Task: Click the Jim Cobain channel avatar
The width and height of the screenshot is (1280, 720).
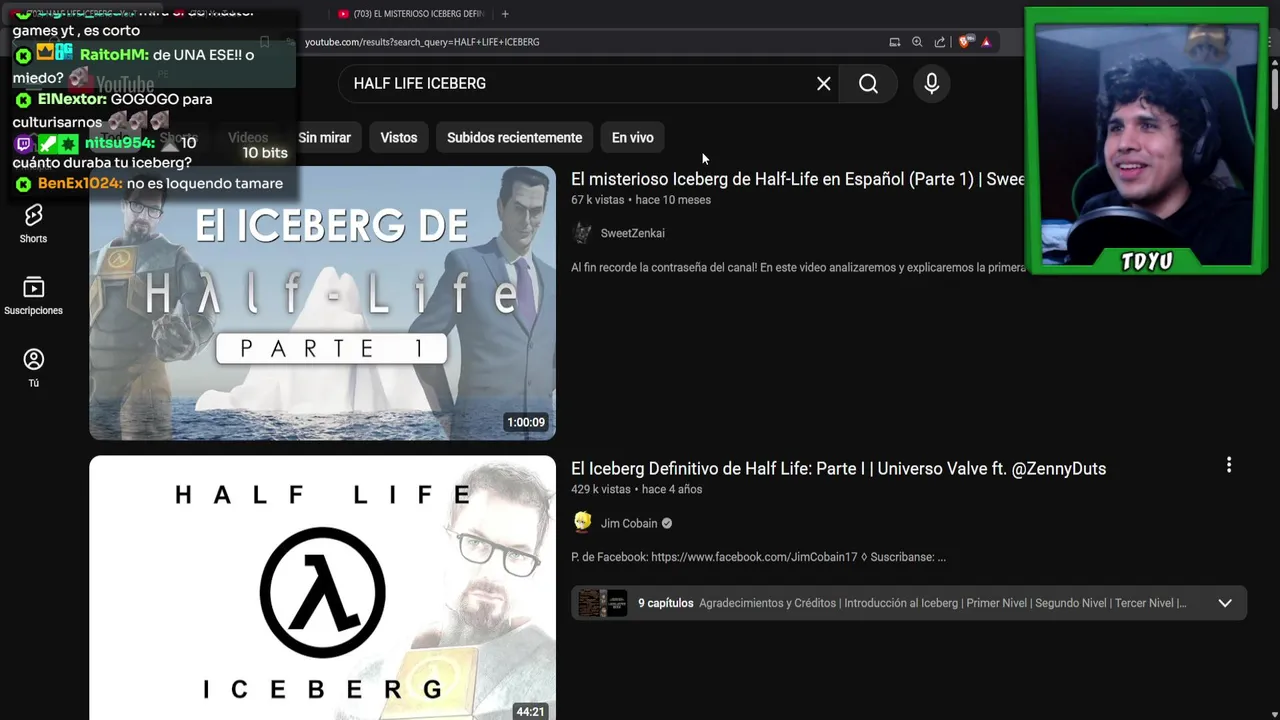Action: (582, 523)
